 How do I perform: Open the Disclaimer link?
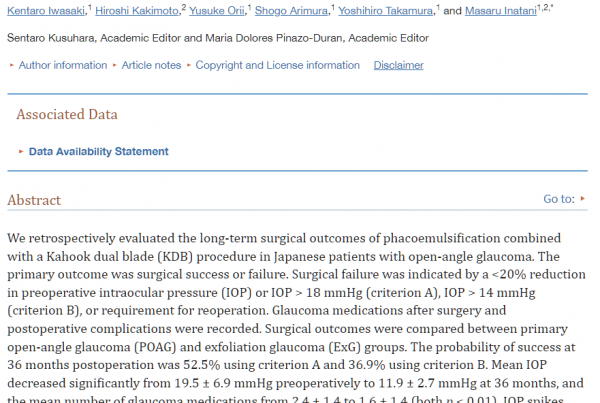[398, 65]
